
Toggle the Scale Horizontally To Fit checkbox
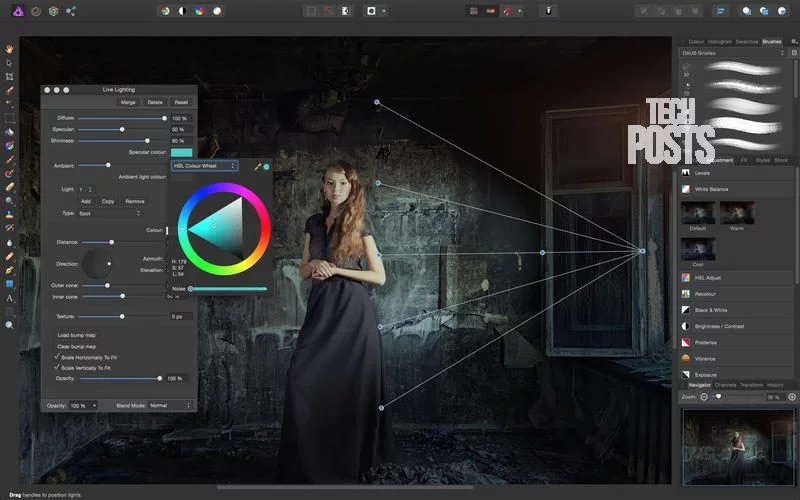pyautogui.click(x=57, y=357)
